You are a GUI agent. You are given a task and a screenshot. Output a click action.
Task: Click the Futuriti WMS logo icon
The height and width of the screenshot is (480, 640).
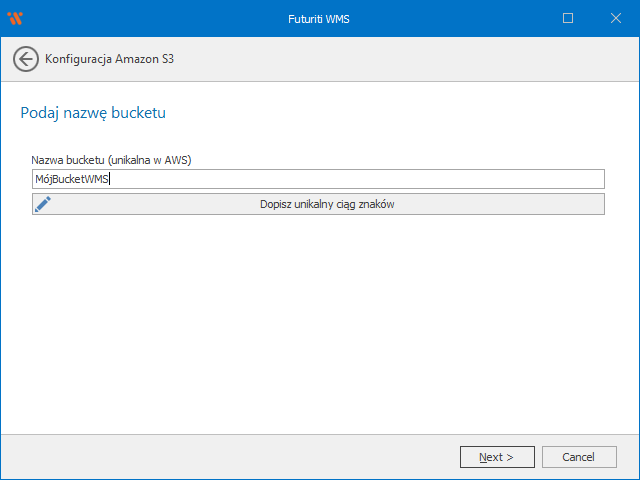15,18
